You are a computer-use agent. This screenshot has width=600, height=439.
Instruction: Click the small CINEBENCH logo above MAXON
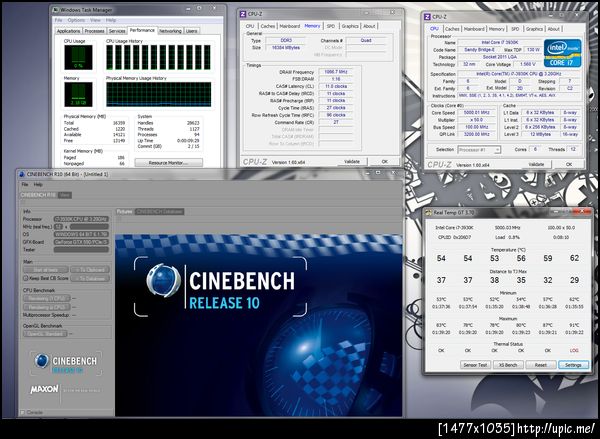point(66,363)
